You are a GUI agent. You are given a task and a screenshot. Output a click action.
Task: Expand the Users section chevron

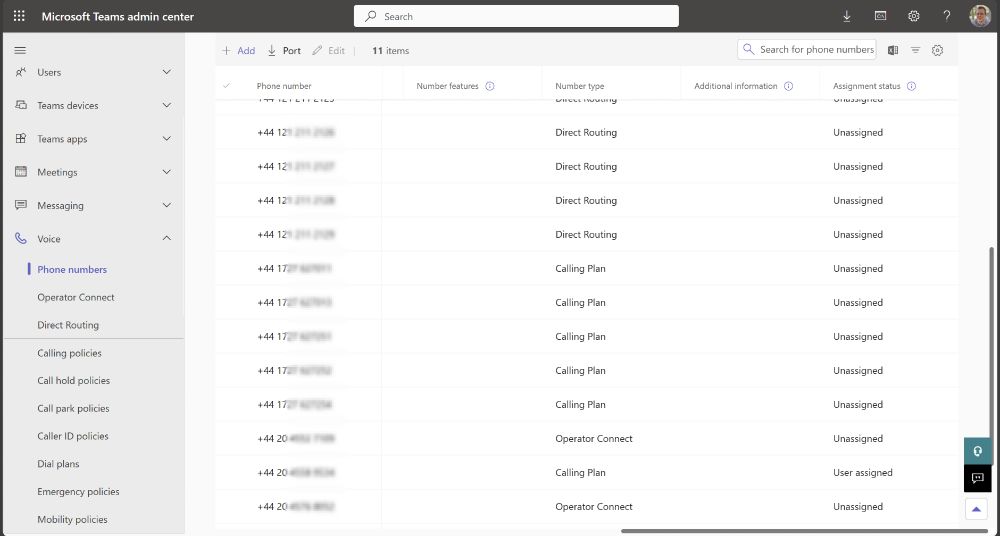pyautogui.click(x=166, y=72)
